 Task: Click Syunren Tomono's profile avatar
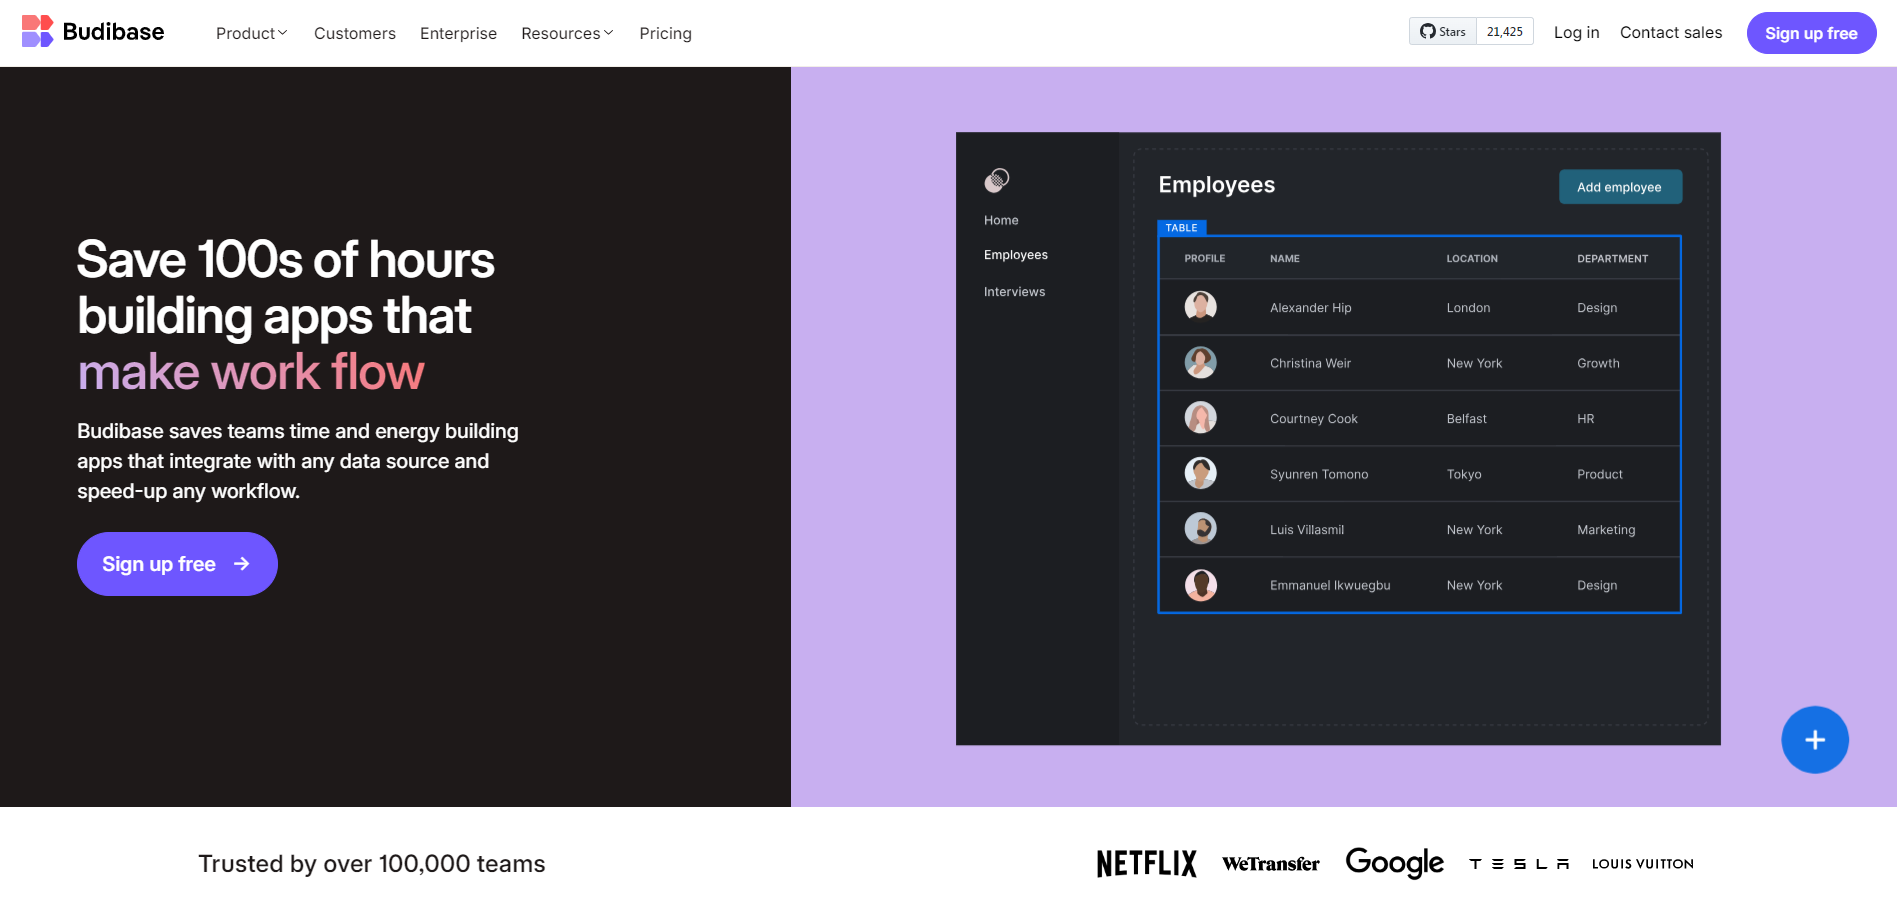1200,473
